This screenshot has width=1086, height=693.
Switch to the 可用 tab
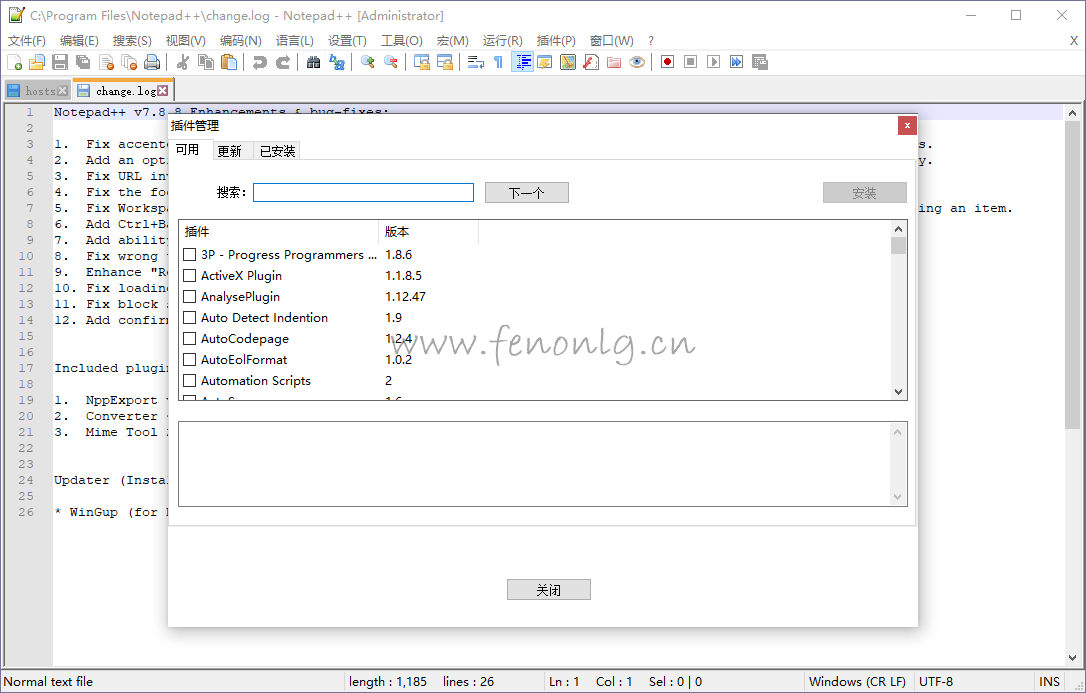[188, 150]
